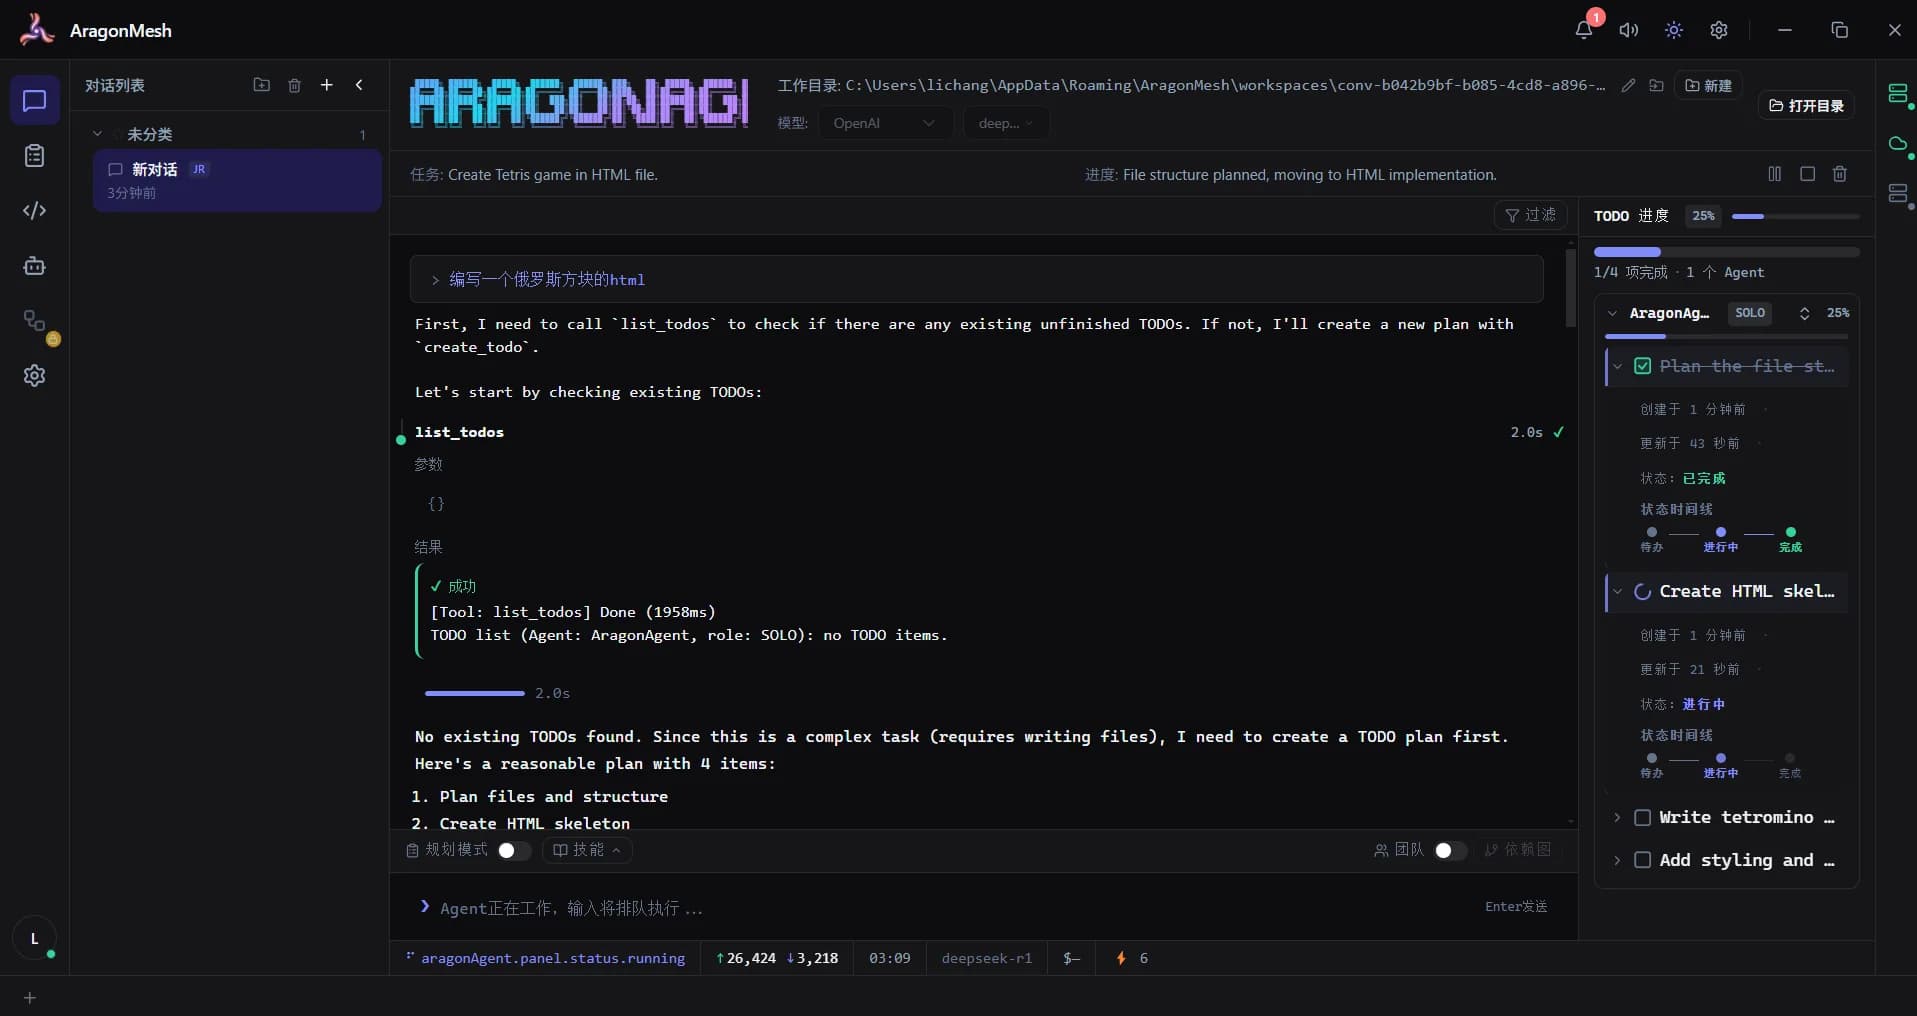
Task: Toggle the 规划模式 planning mode switch
Action: pyautogui.click(x=514, y=850)
